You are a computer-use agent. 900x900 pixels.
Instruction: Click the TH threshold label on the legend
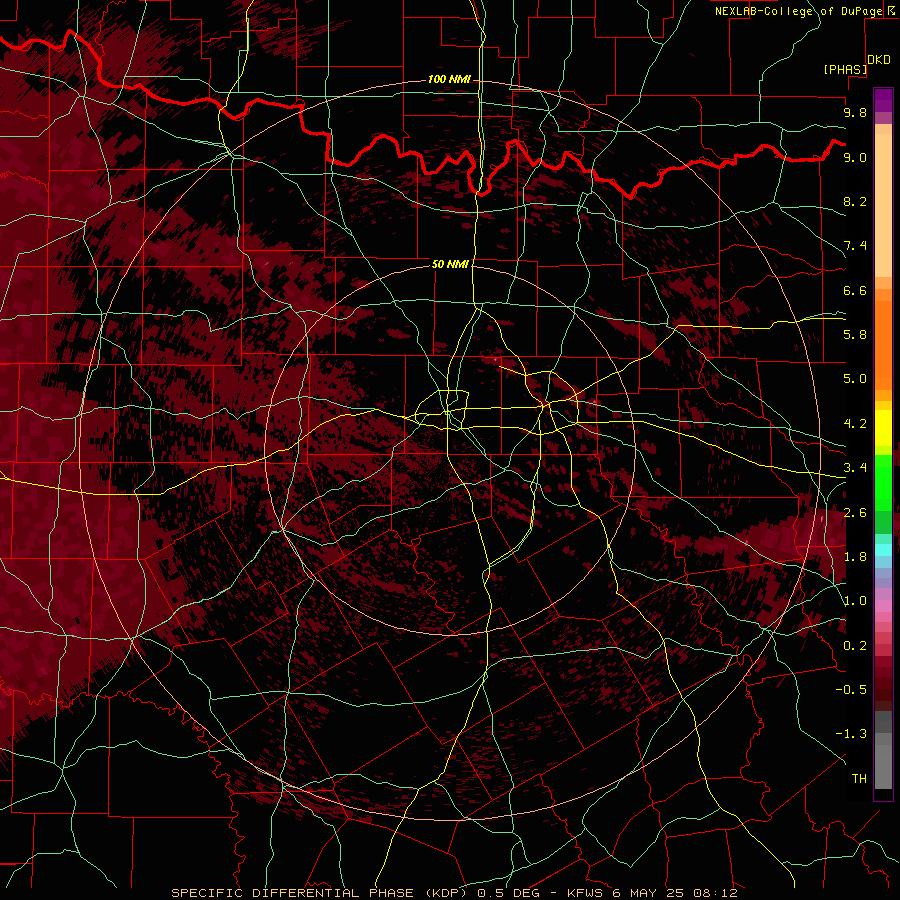(859, 779)
